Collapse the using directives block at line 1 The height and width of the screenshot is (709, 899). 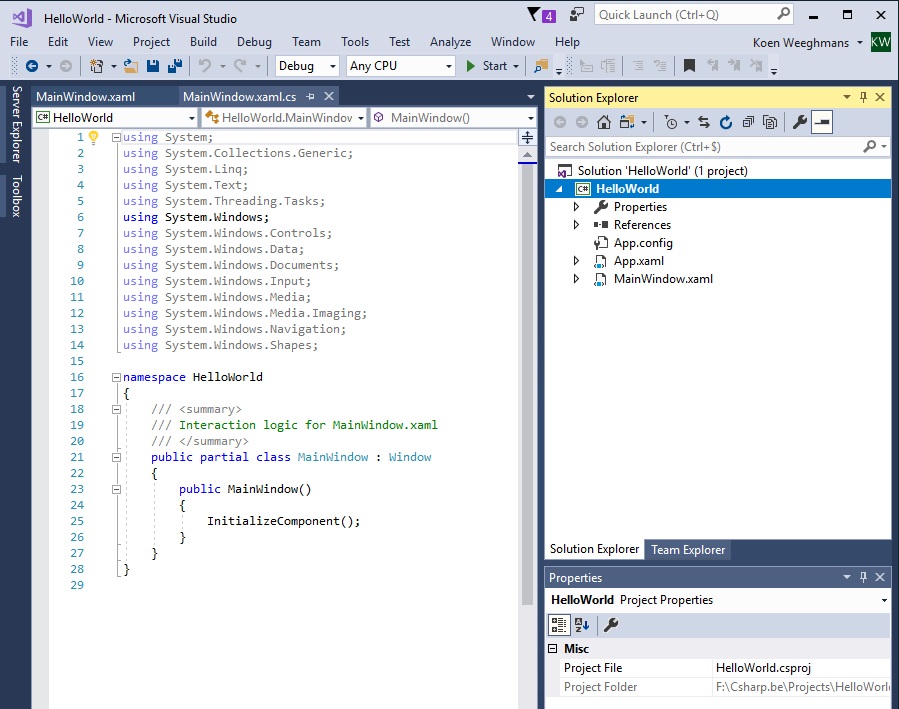click(x=116, y=138)
